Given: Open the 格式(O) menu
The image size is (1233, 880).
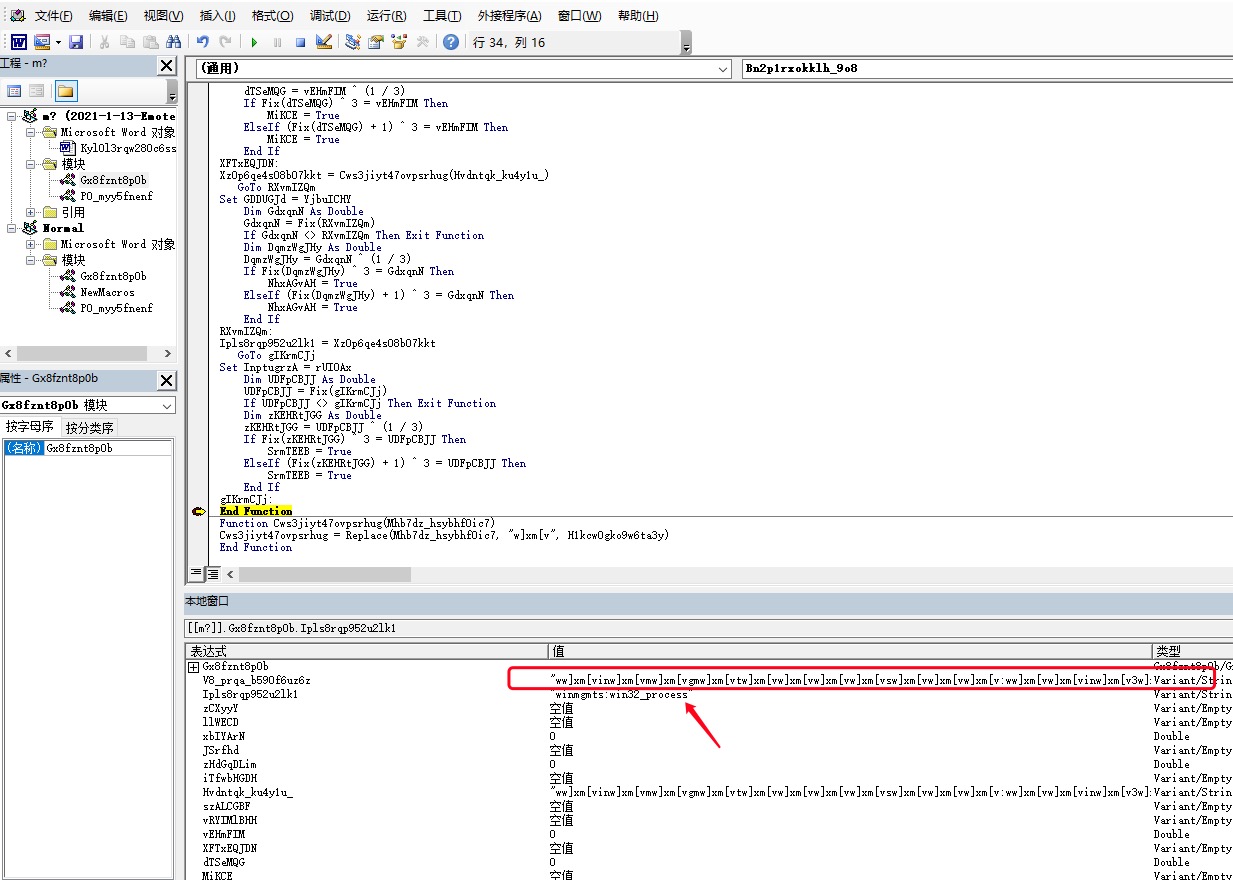Looking at the screenshot, I should pos(273,16).
